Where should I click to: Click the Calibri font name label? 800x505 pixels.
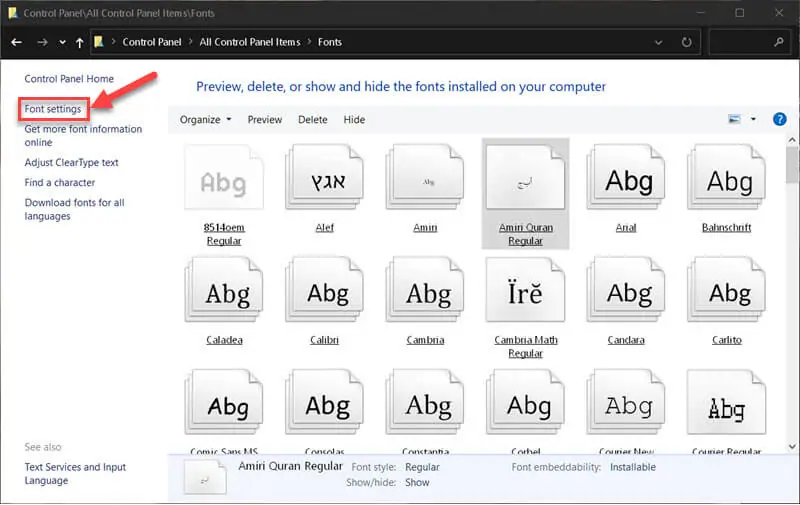pyautogui.click(x=324, y=340)
